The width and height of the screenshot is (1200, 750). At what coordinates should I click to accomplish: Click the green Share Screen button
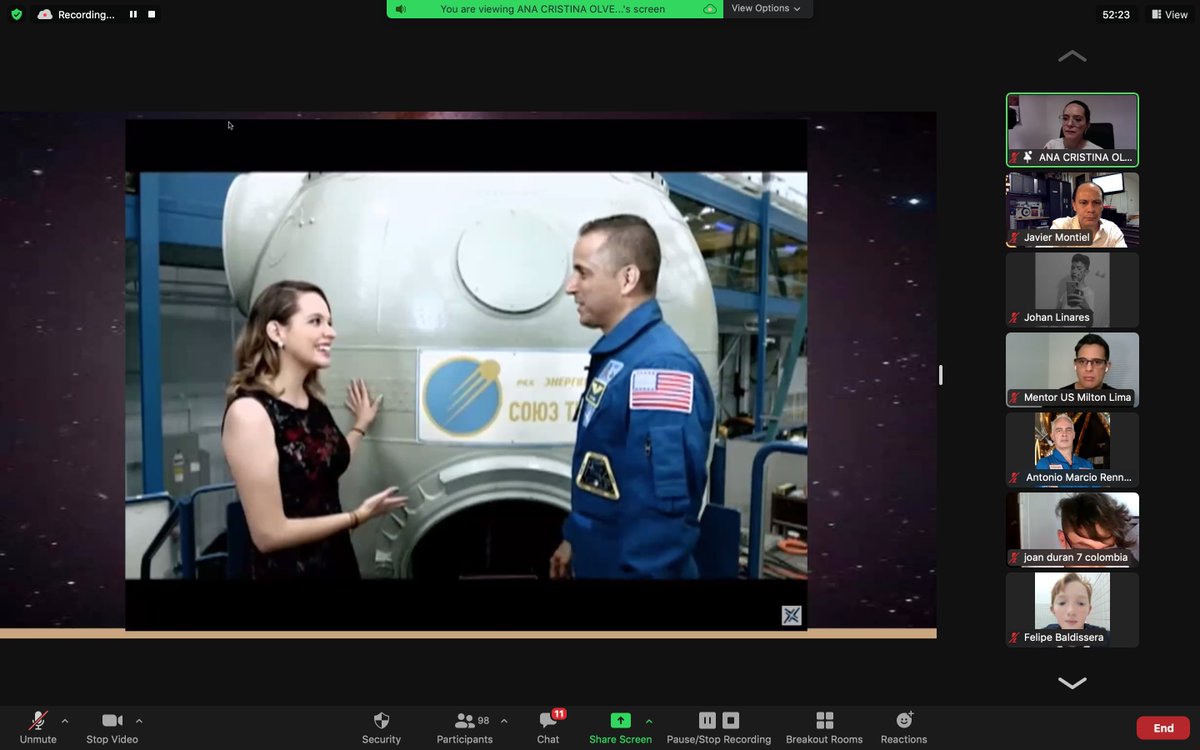620,727
